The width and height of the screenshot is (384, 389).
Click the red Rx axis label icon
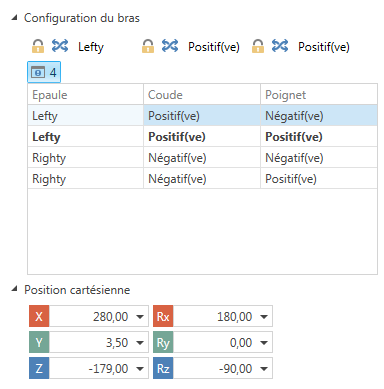[163, 316]
